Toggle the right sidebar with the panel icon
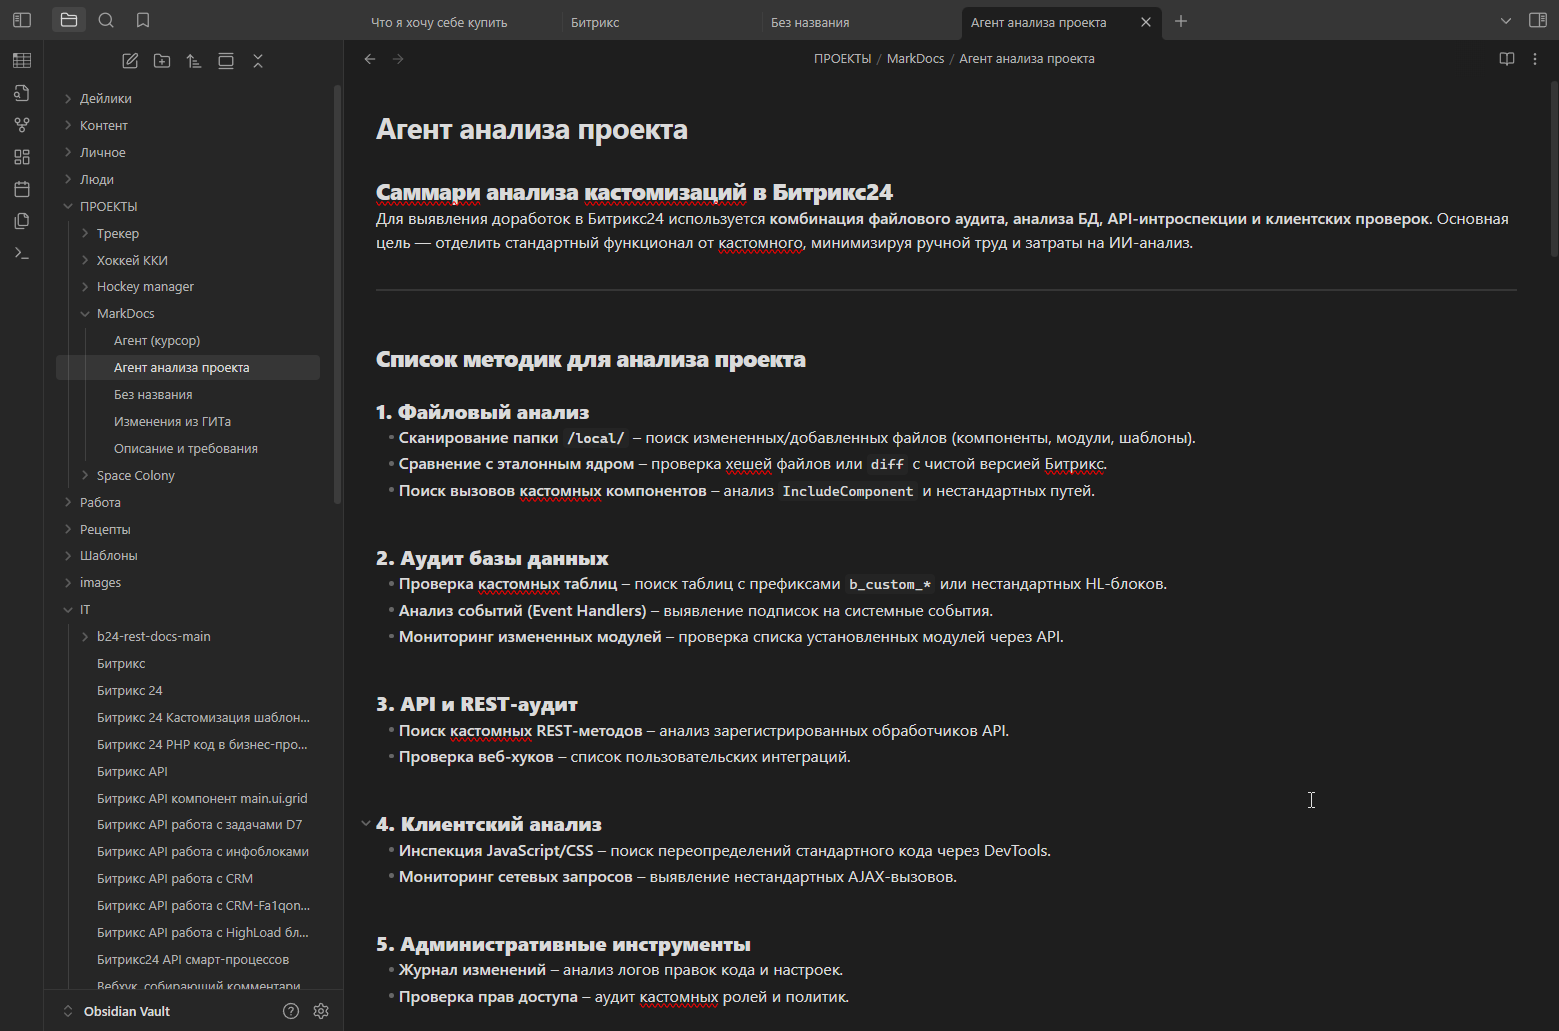Image resolution: width=1559 pixels, height=1031 pixels. tap(1537, 19)
